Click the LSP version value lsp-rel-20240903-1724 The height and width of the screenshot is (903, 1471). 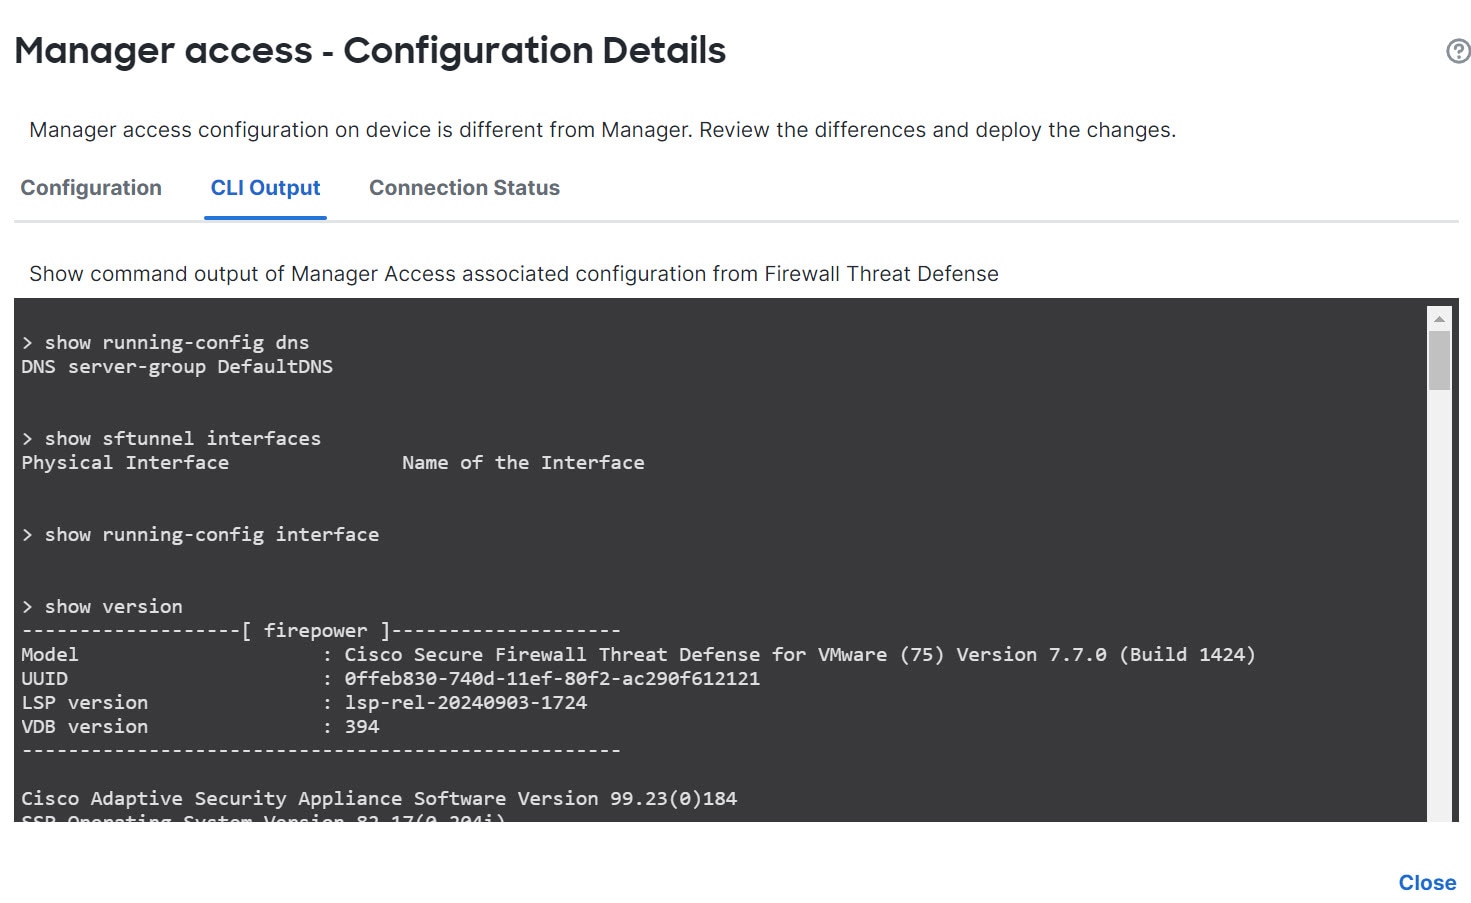click(466, 703)
